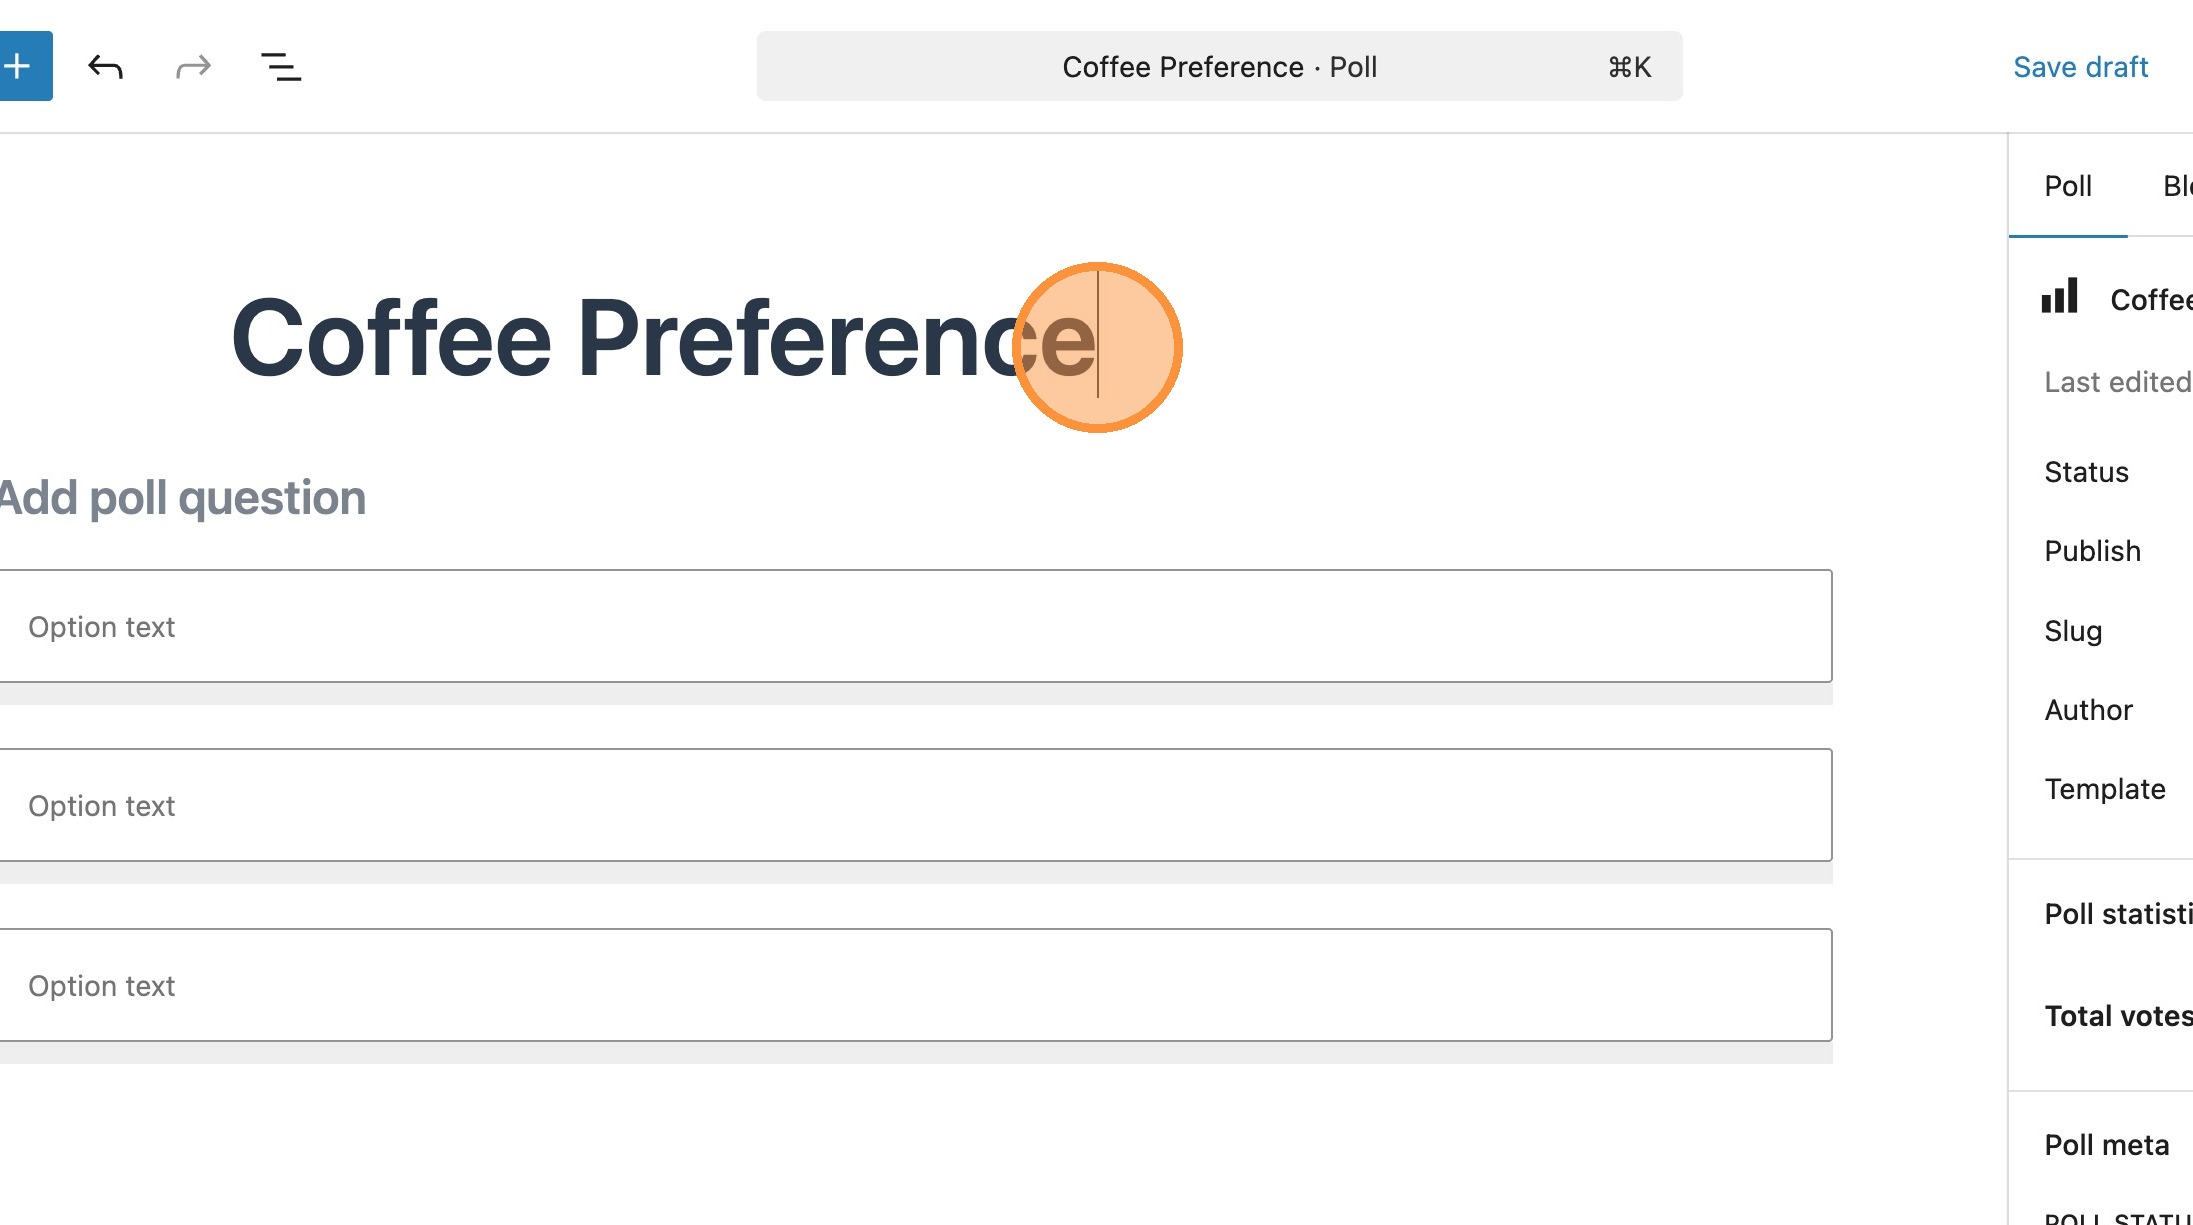2193x1225 pixels.
Task: Click the ⌘K shortcut indicator
Action: point(1629,67)
